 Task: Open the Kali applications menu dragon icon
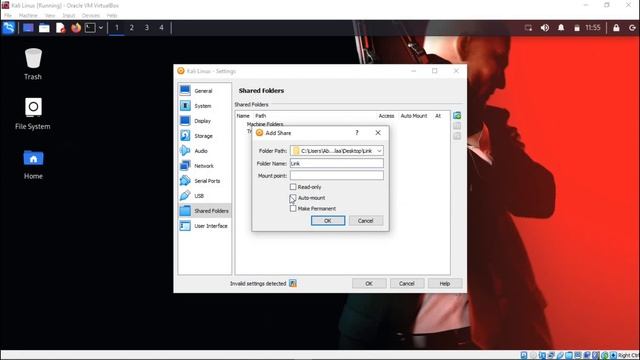pos(8,28)
